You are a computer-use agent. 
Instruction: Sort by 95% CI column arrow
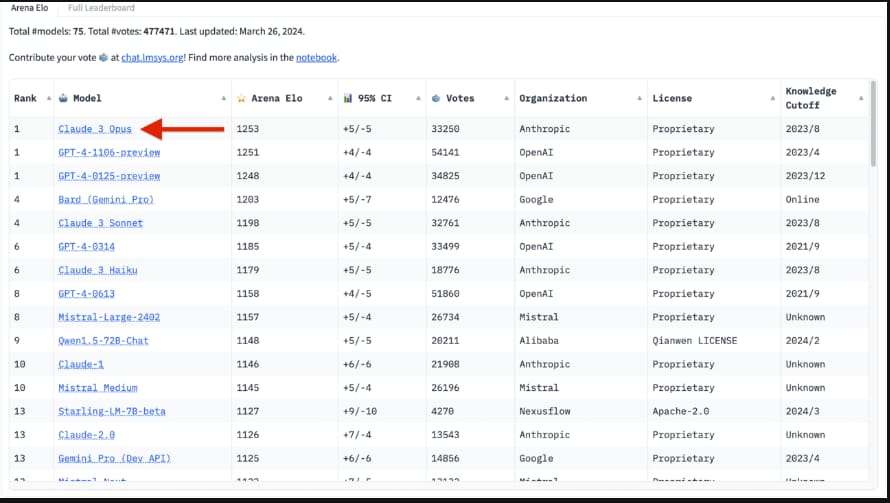(x=418, y=98)
